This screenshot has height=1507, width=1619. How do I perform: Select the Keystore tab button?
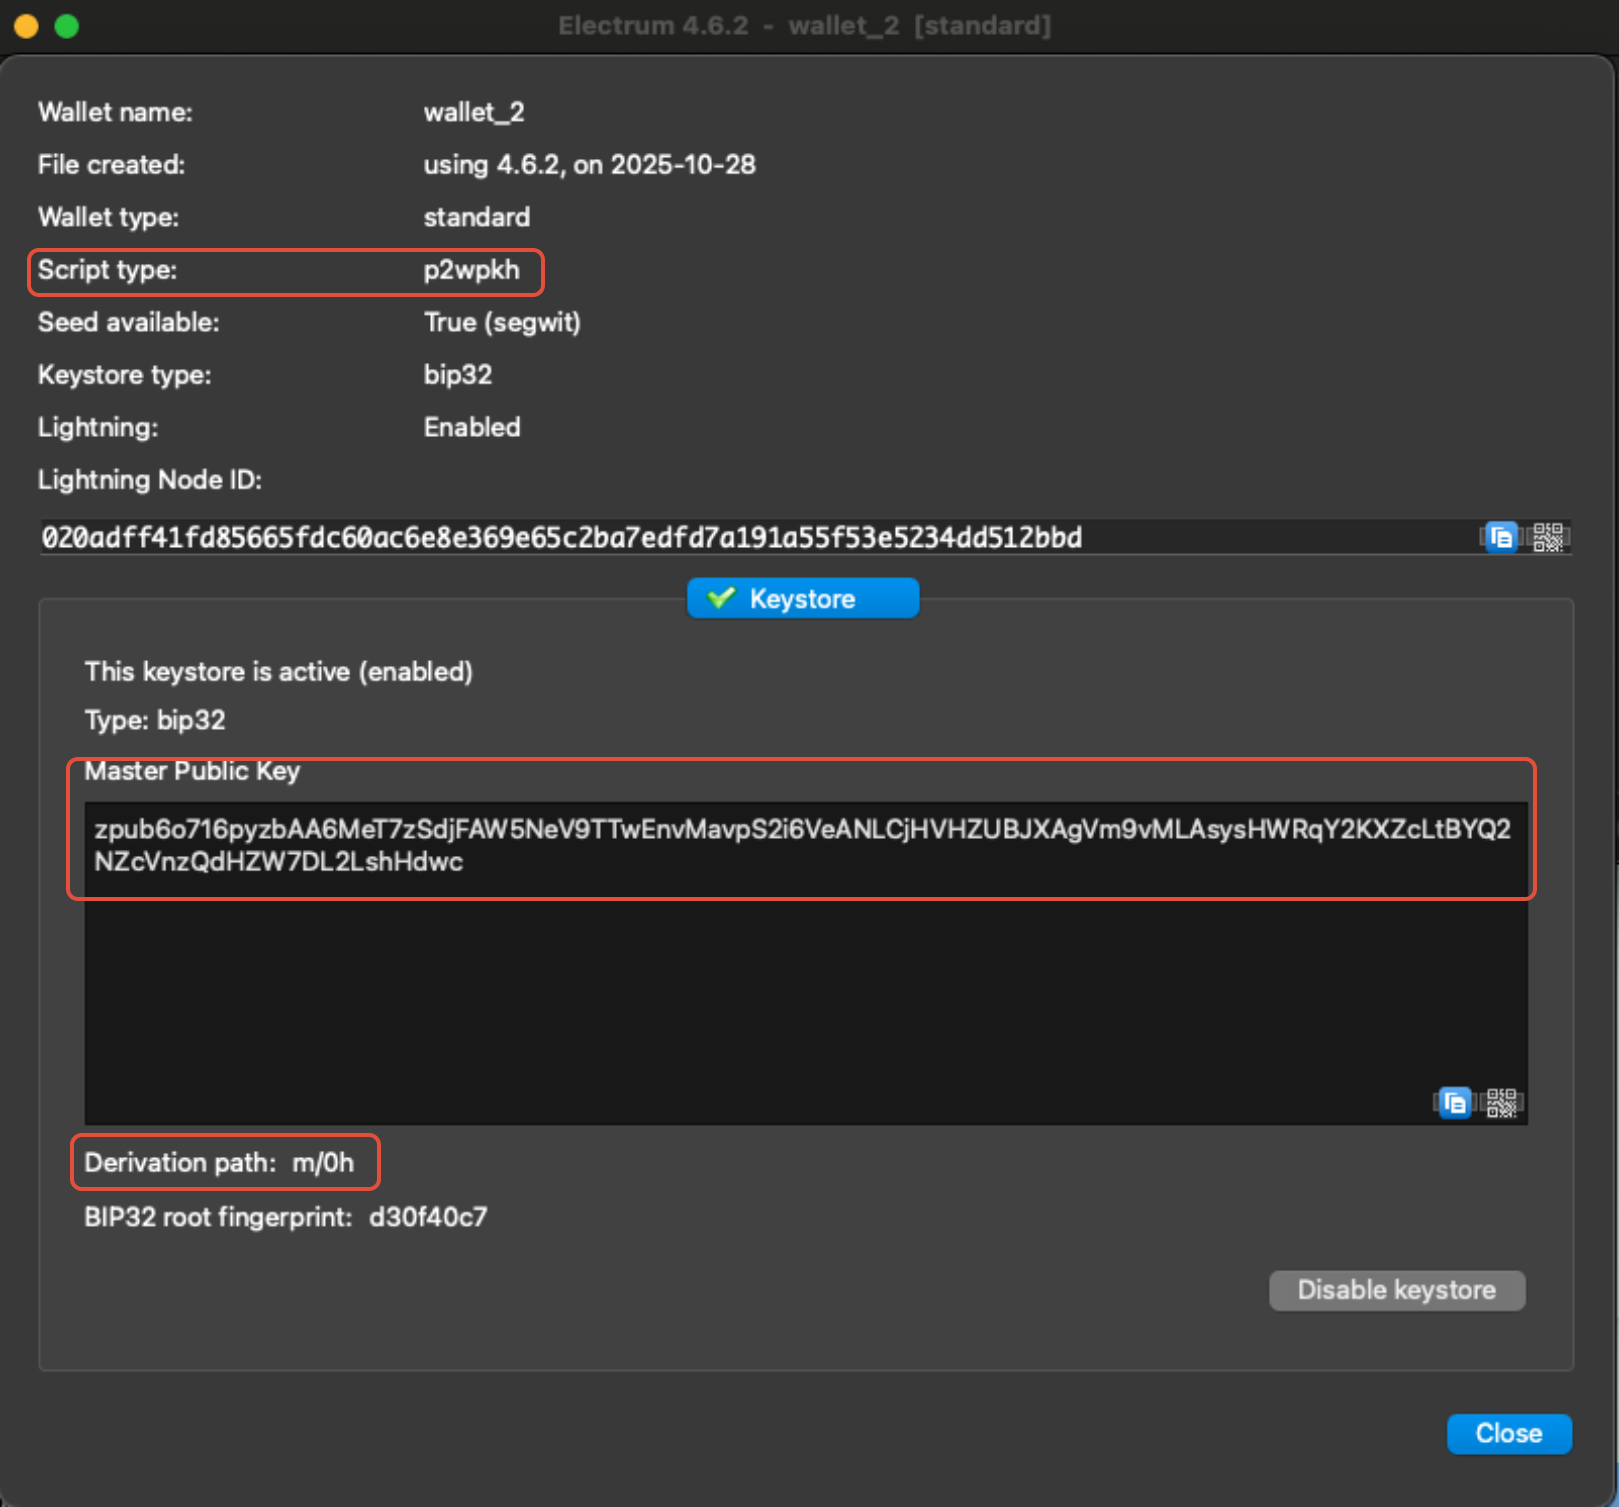802,598
